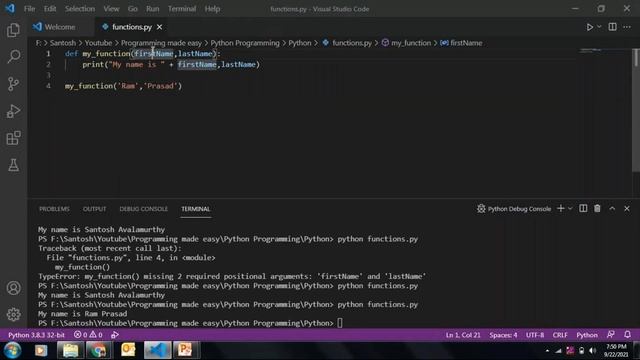The width and height of the screenshot is (640, 360).
Task: Switch to the Problems panel tab
Action: 54,209
